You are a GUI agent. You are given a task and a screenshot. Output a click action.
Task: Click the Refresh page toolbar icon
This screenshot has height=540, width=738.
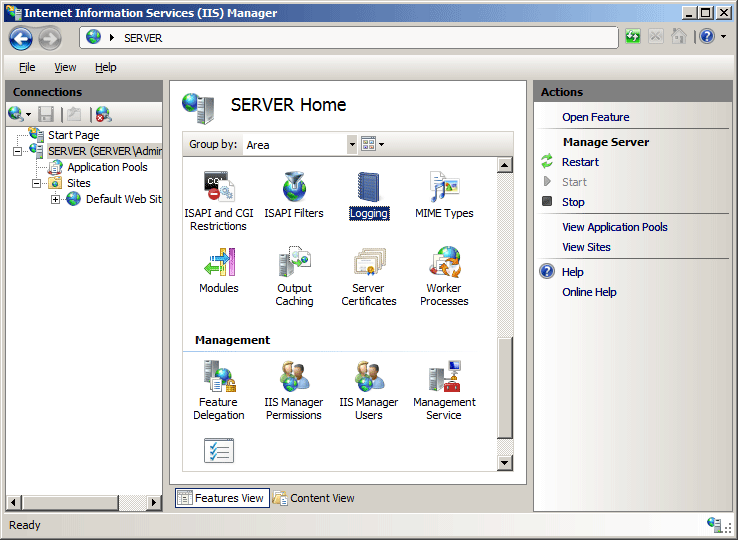click(633, 36)
